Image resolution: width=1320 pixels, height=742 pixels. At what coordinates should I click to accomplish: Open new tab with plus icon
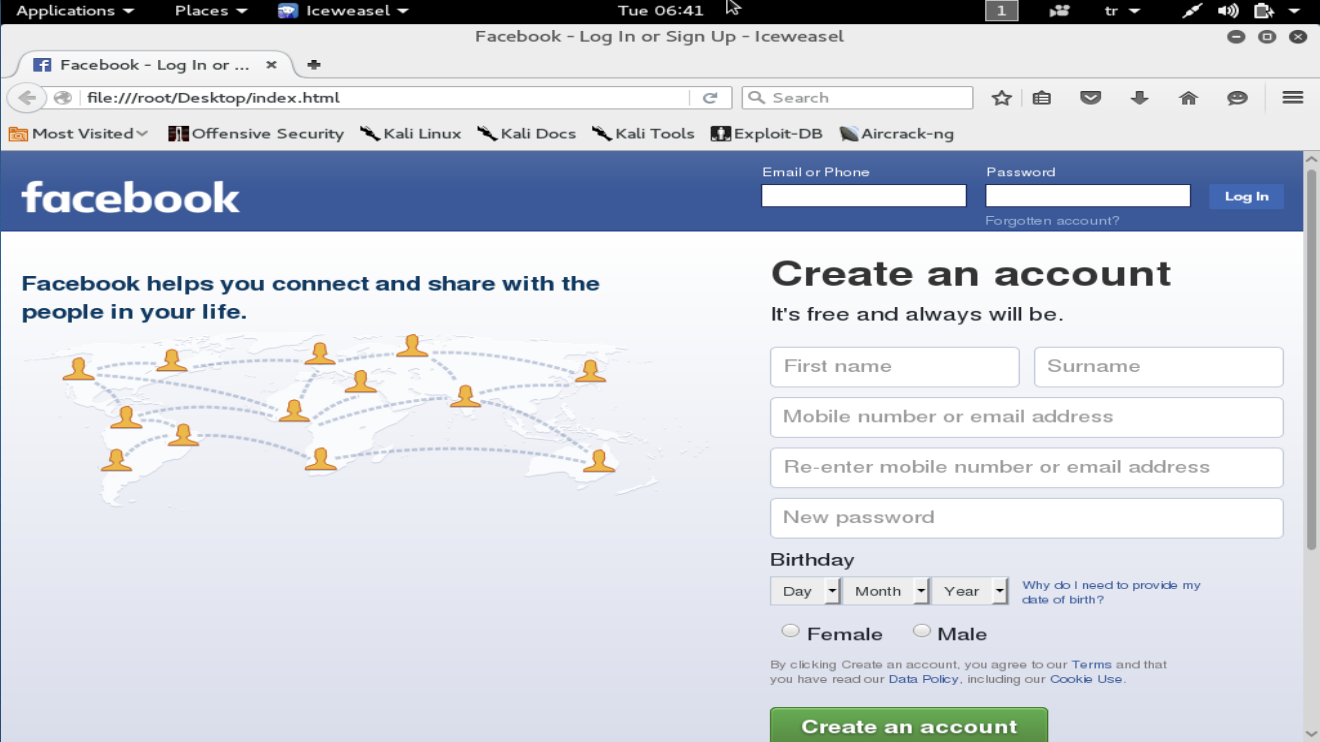[314, 65]
